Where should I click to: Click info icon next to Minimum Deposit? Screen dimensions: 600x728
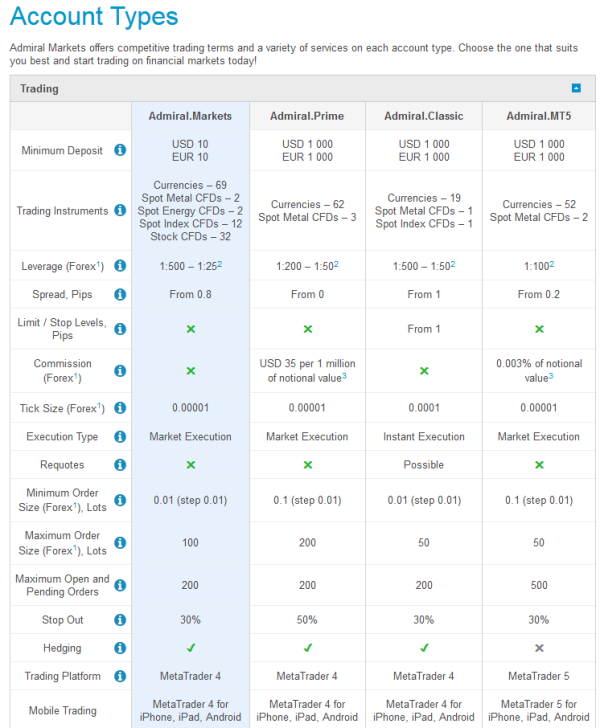(x=120, y=150)
